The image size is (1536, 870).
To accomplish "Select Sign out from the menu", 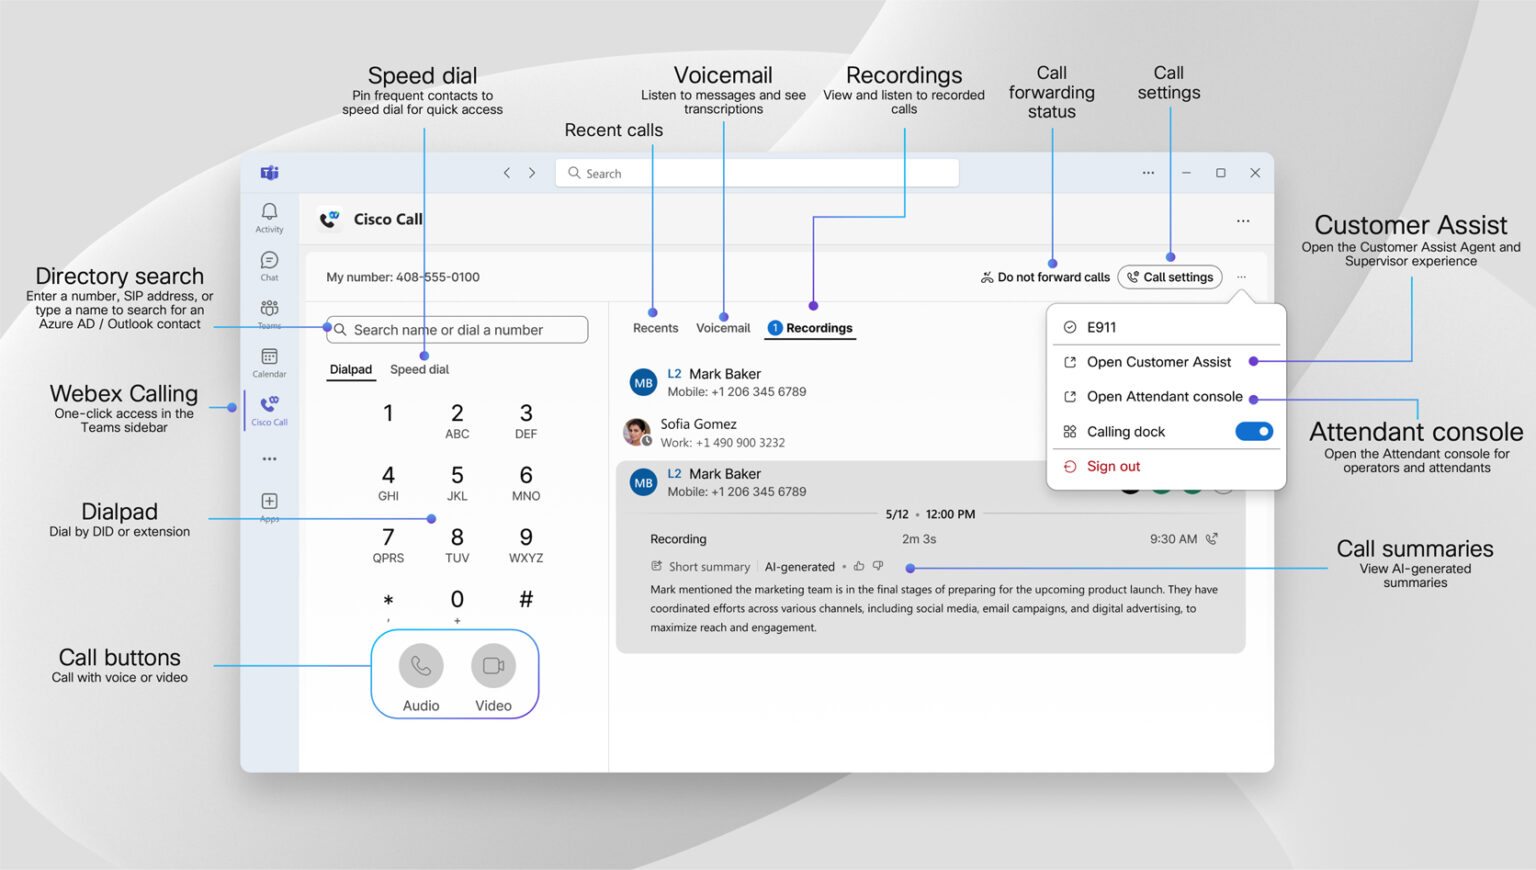I will click(1113, 465).
